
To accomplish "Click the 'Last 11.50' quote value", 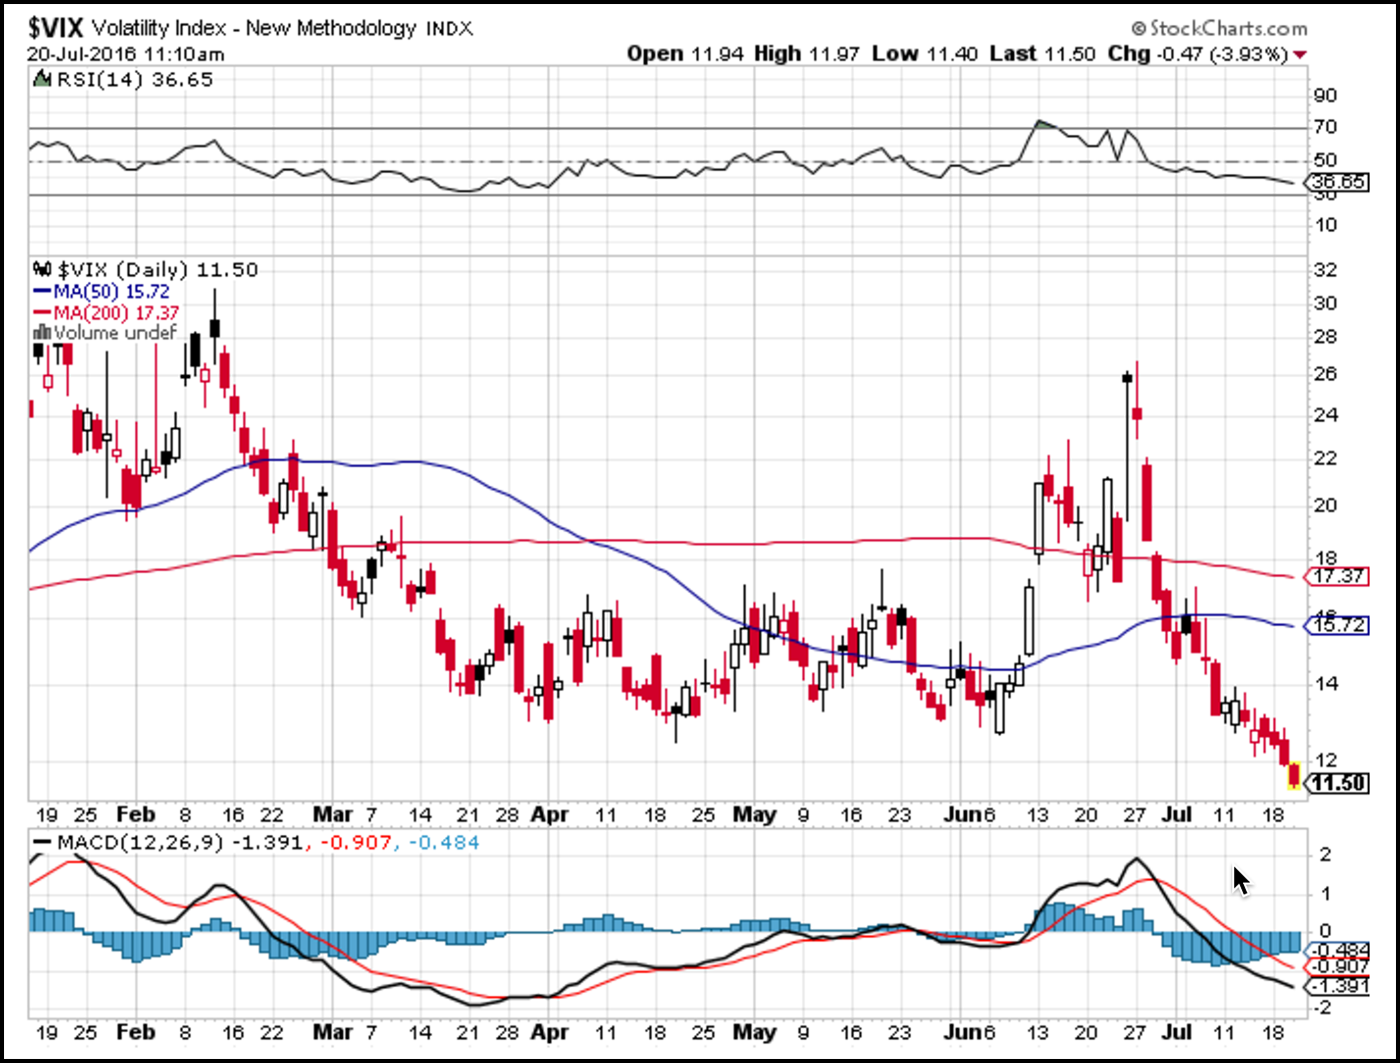I will 1043,54.
